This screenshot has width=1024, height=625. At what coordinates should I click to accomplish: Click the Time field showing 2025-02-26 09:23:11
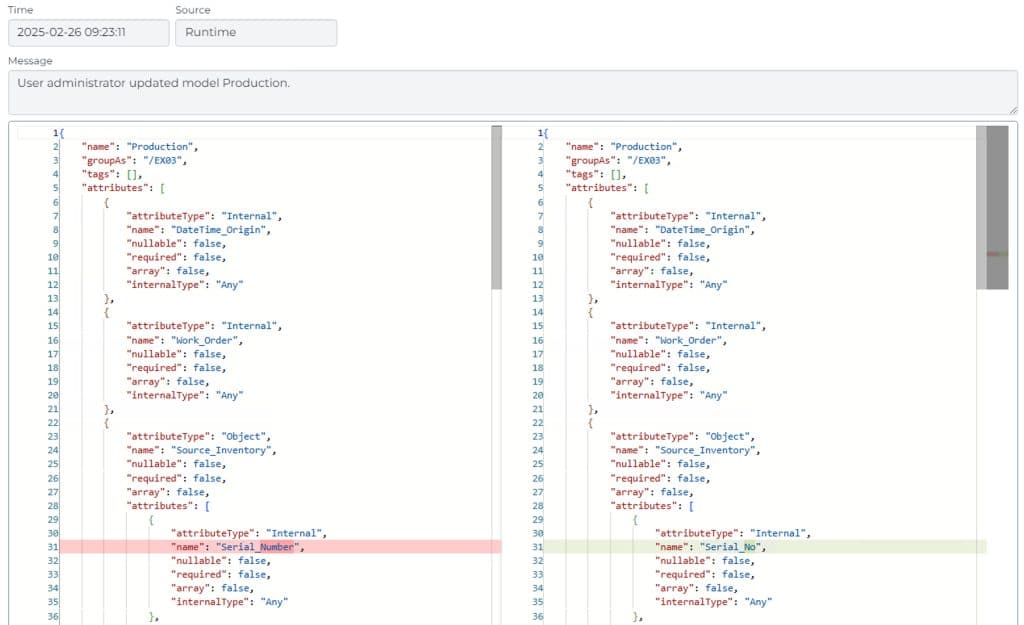pyautogui.click(x=88, y=32)
